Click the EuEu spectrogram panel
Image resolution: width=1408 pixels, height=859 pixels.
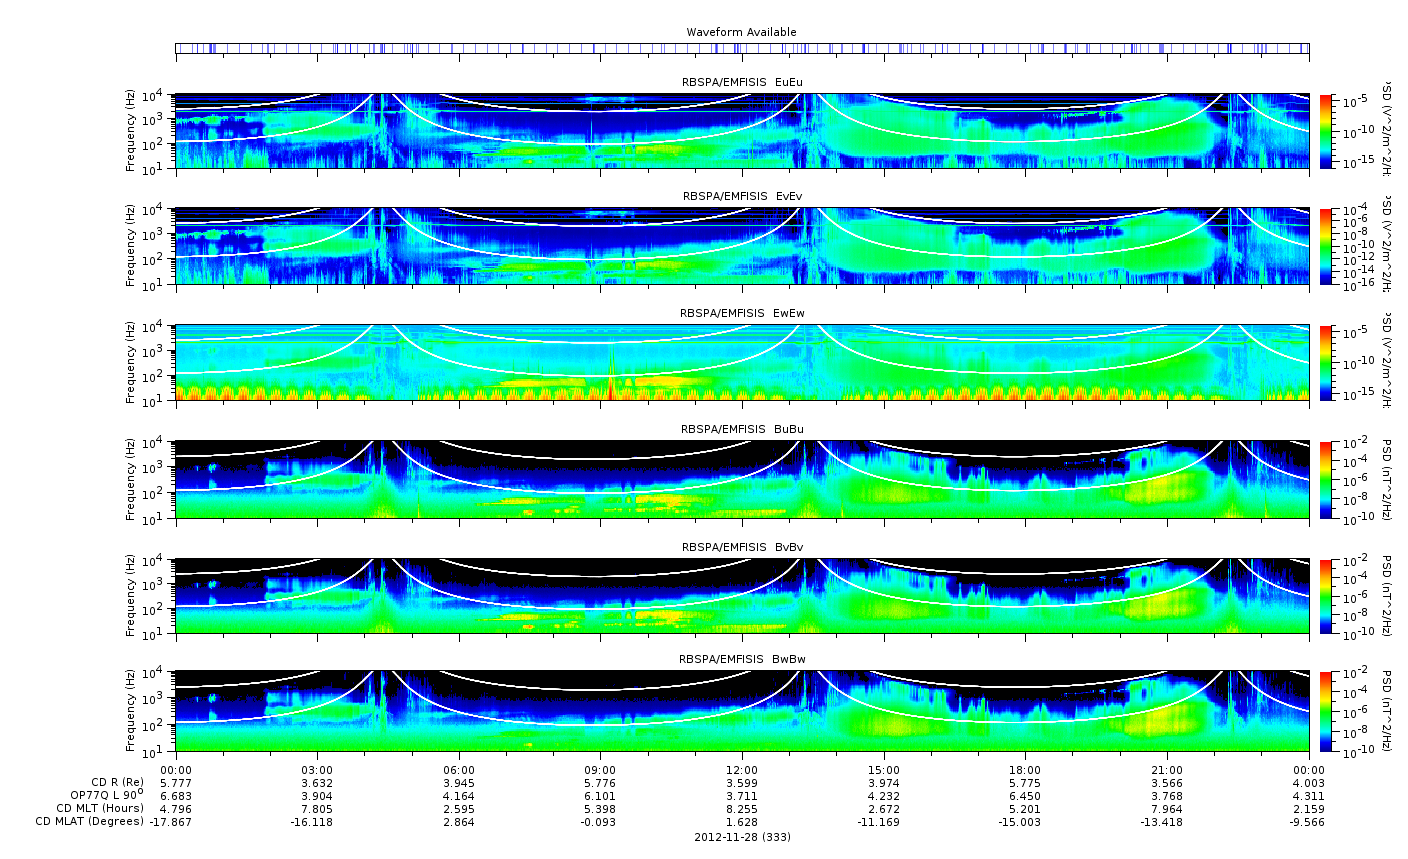click(x=742, y=131)
